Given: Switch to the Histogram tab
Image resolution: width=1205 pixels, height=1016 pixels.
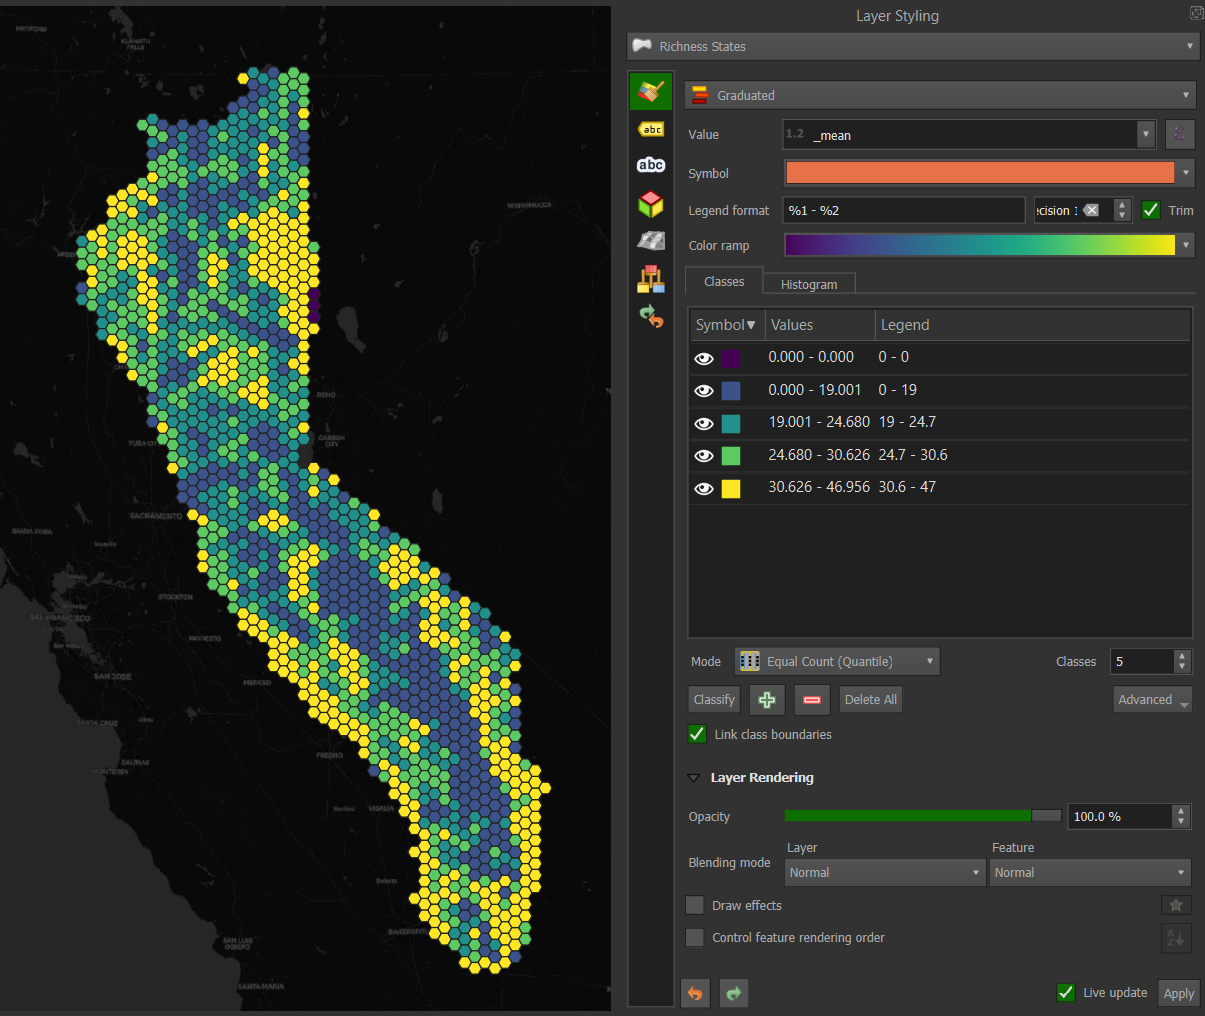Looking at the screenshot, I should [x=808, y=284].
